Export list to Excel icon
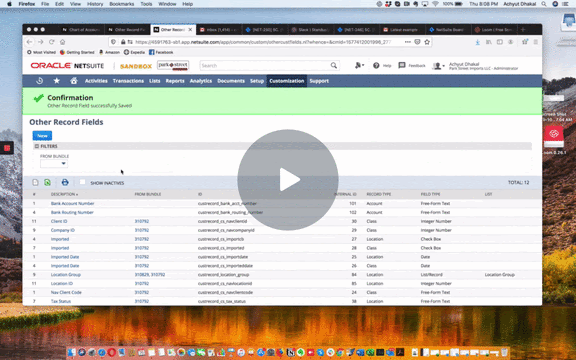The width and height of the screenshot is (576, 360). (x=47, y=182)
